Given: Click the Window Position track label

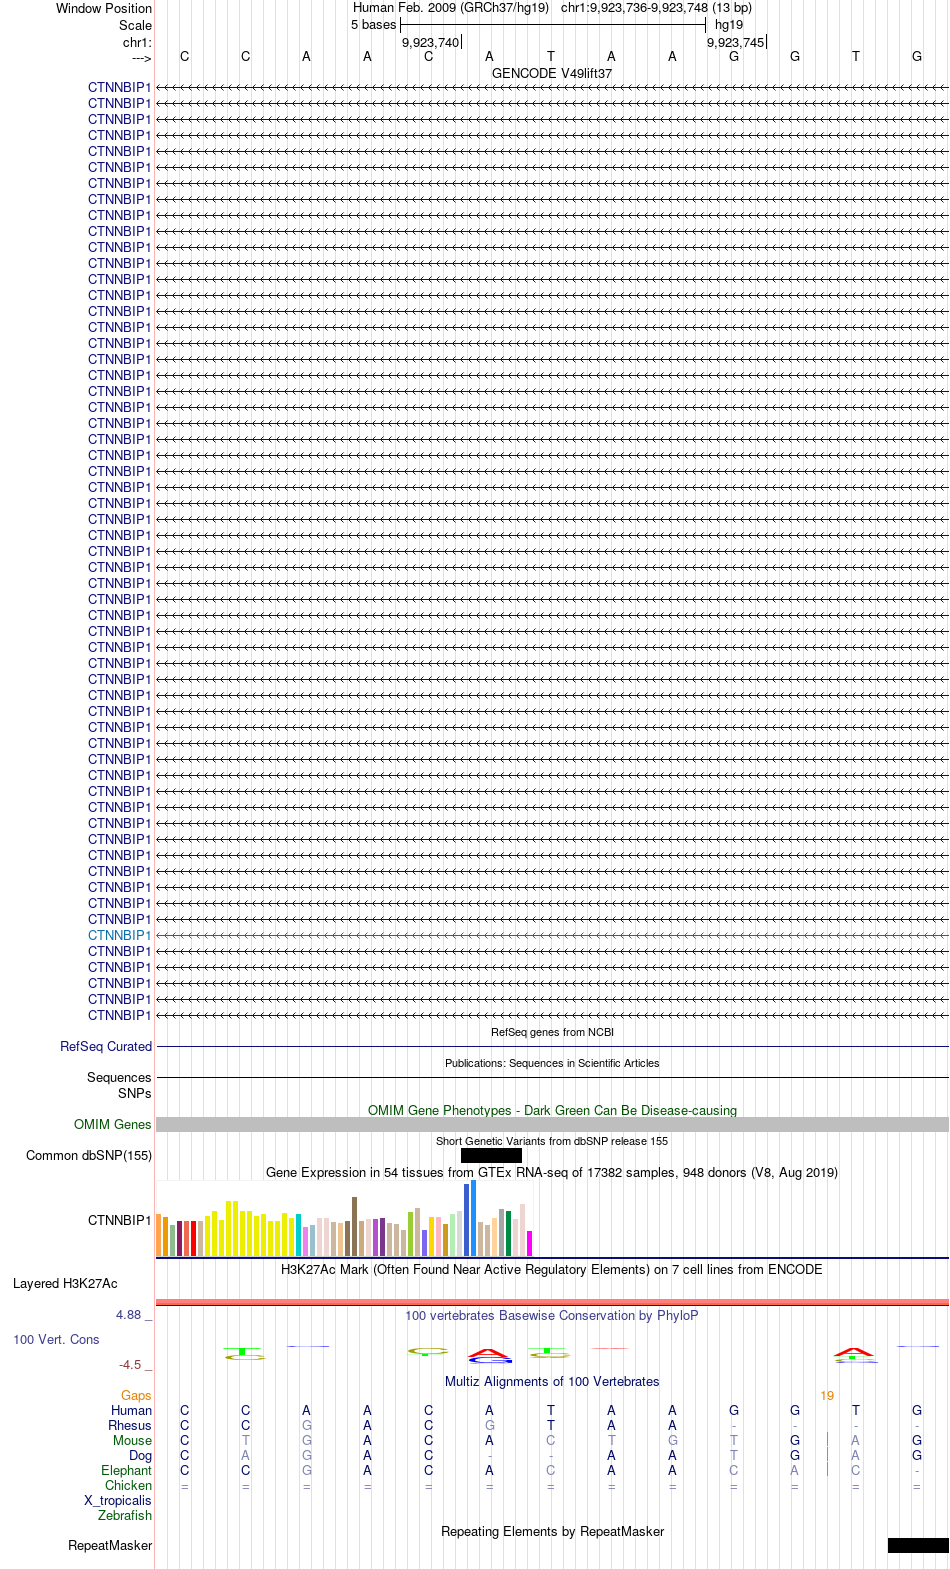Looking at the screenshot, I should coord(104,8).
